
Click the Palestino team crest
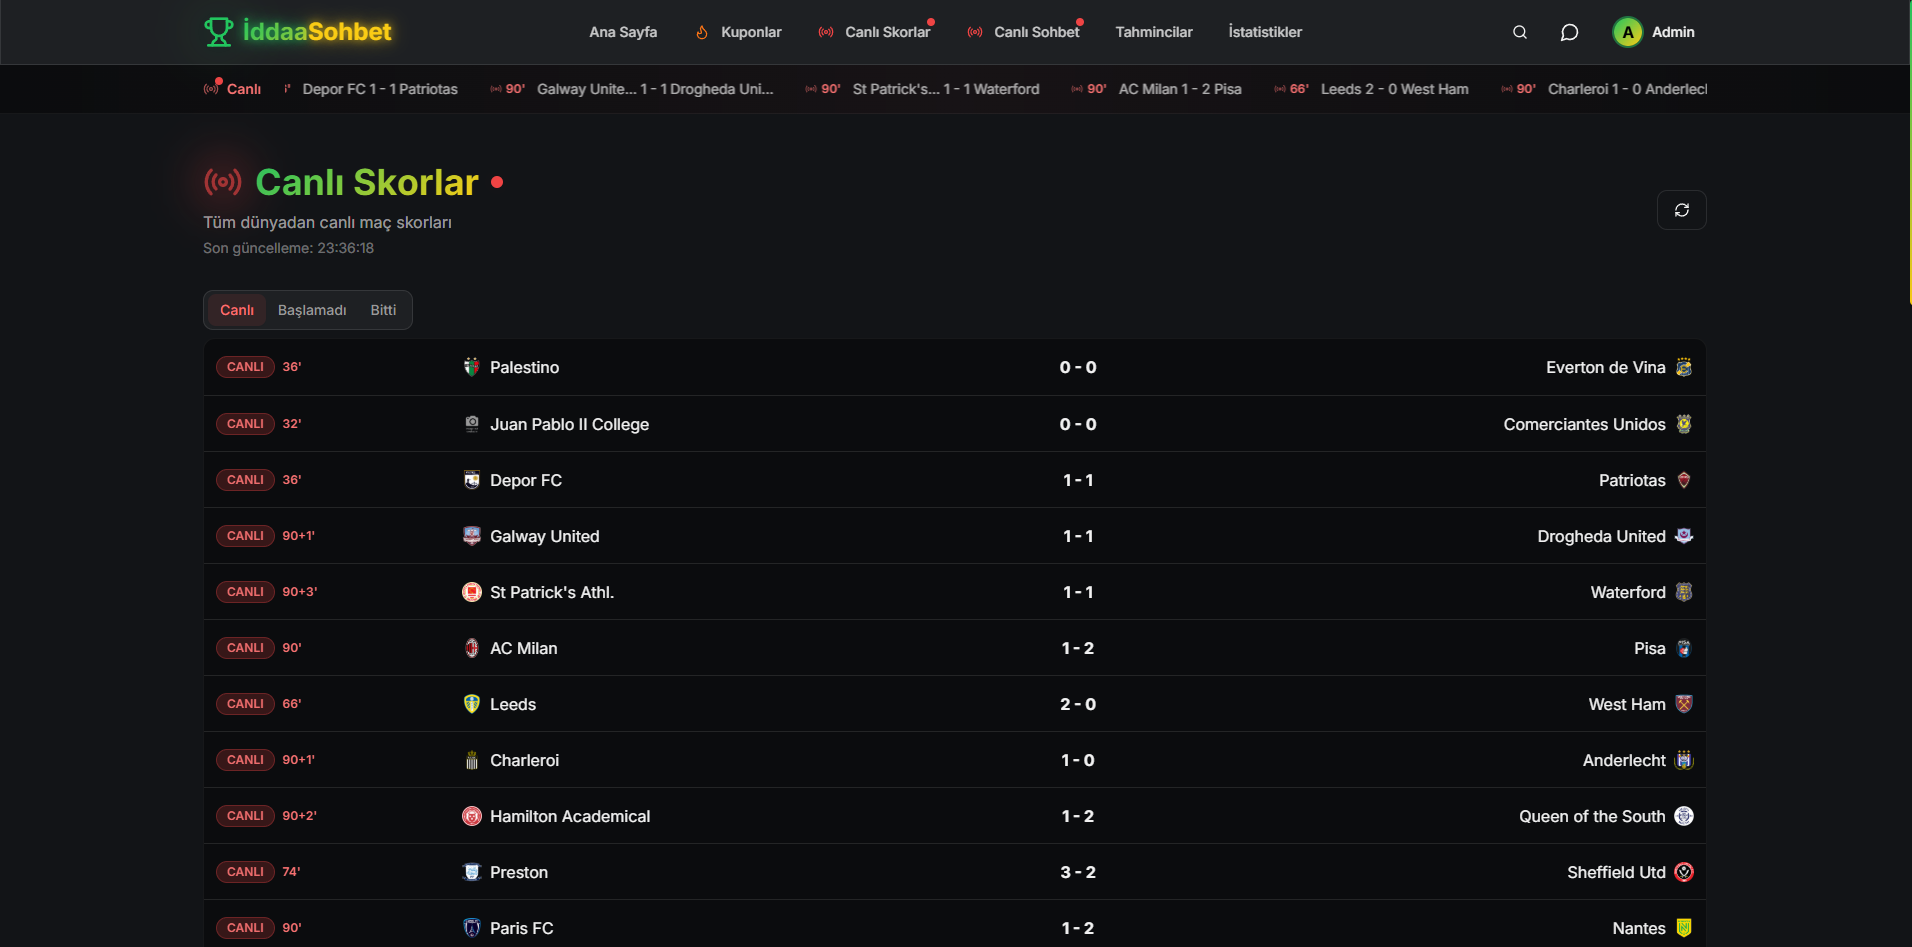click(x=472, y=367)
